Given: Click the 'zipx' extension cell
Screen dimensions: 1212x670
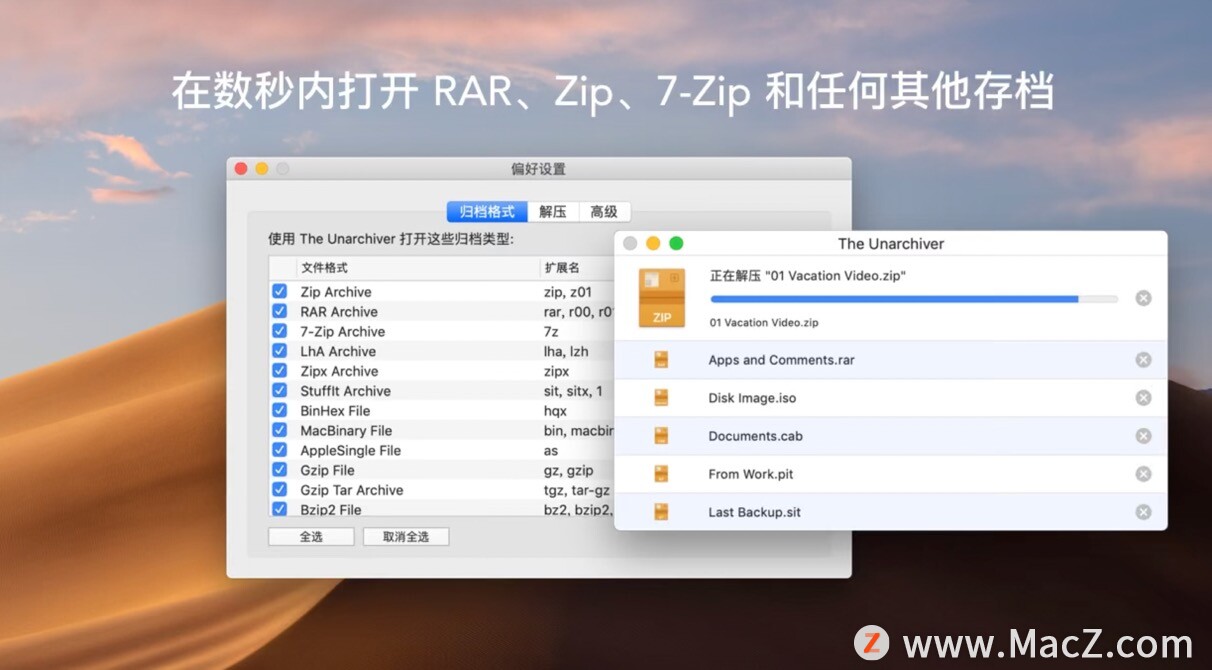Looking at the screenshot, I should 557,371.
